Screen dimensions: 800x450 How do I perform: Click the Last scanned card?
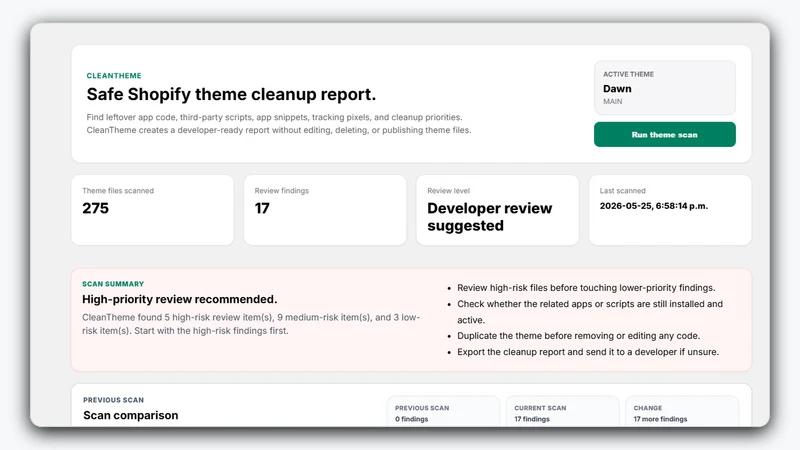(670, 210)
